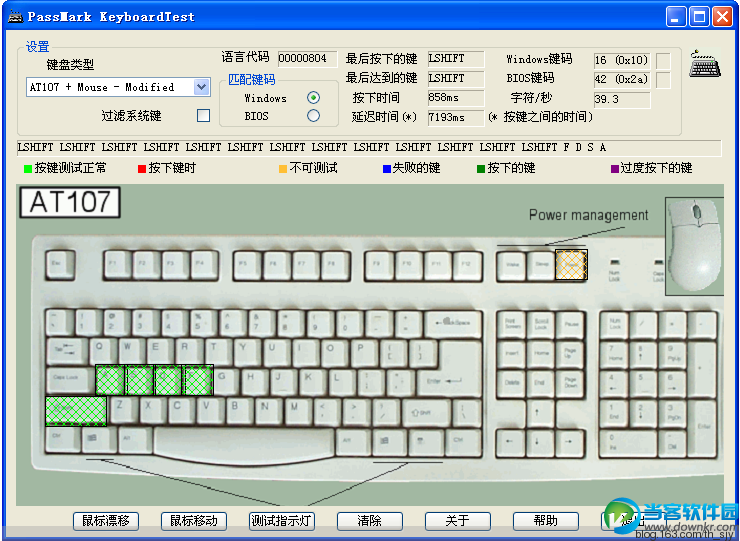Click the Delete key in the navigation cluster
This screenshot has width=740, height=541.
pos(511,383)
